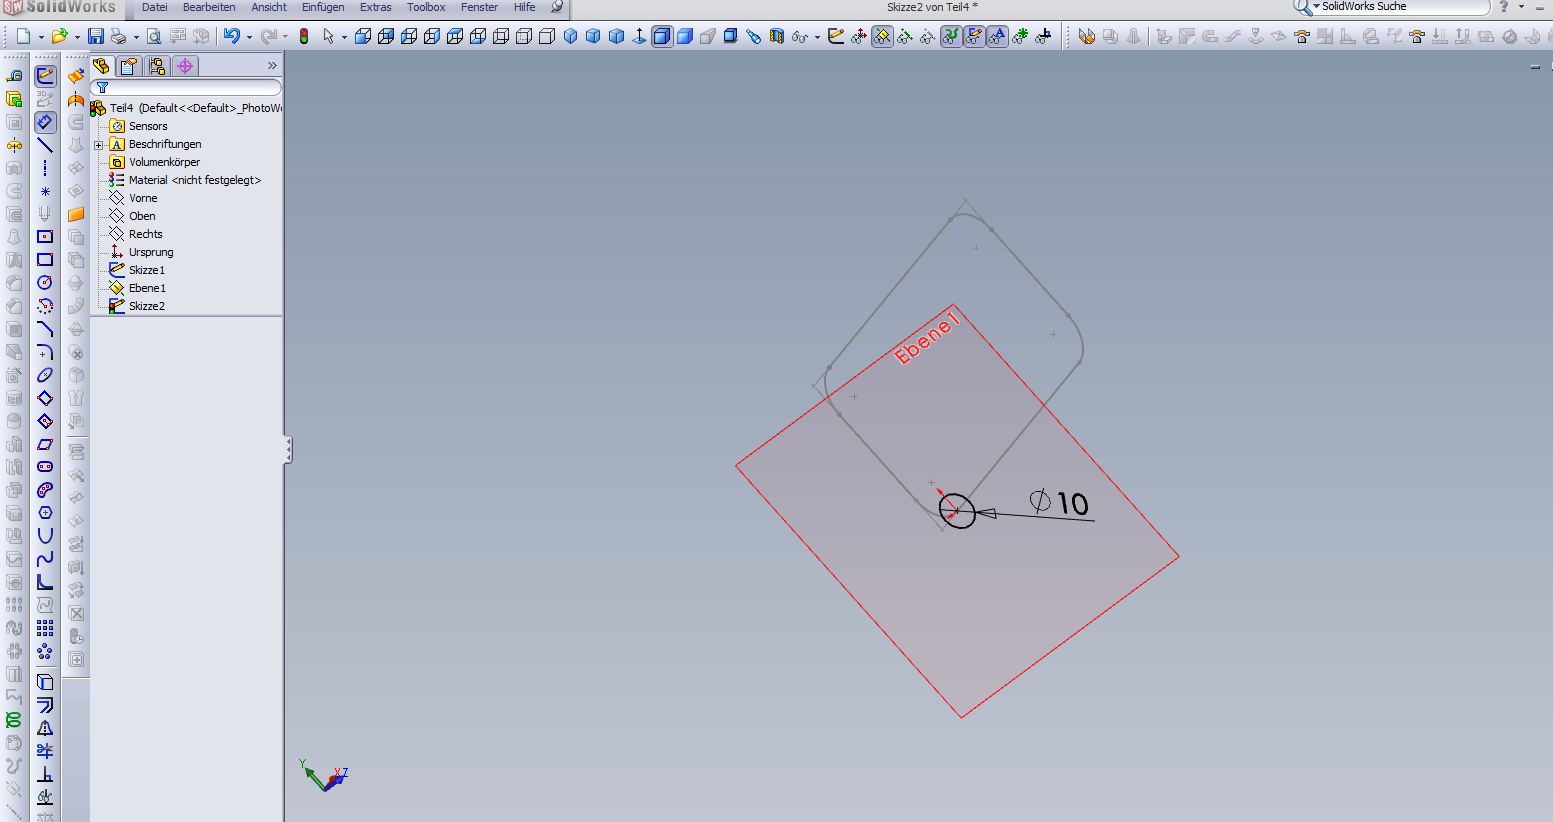Open the Toolbox menu
Viewport: 1553px width, 822px height.
(426, 7)
